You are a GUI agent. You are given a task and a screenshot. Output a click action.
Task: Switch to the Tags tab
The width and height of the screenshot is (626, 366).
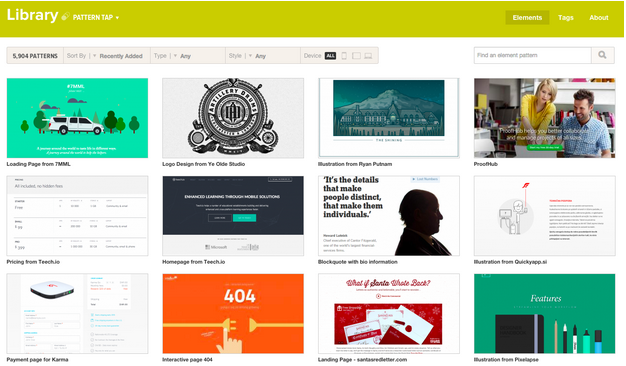565,18
